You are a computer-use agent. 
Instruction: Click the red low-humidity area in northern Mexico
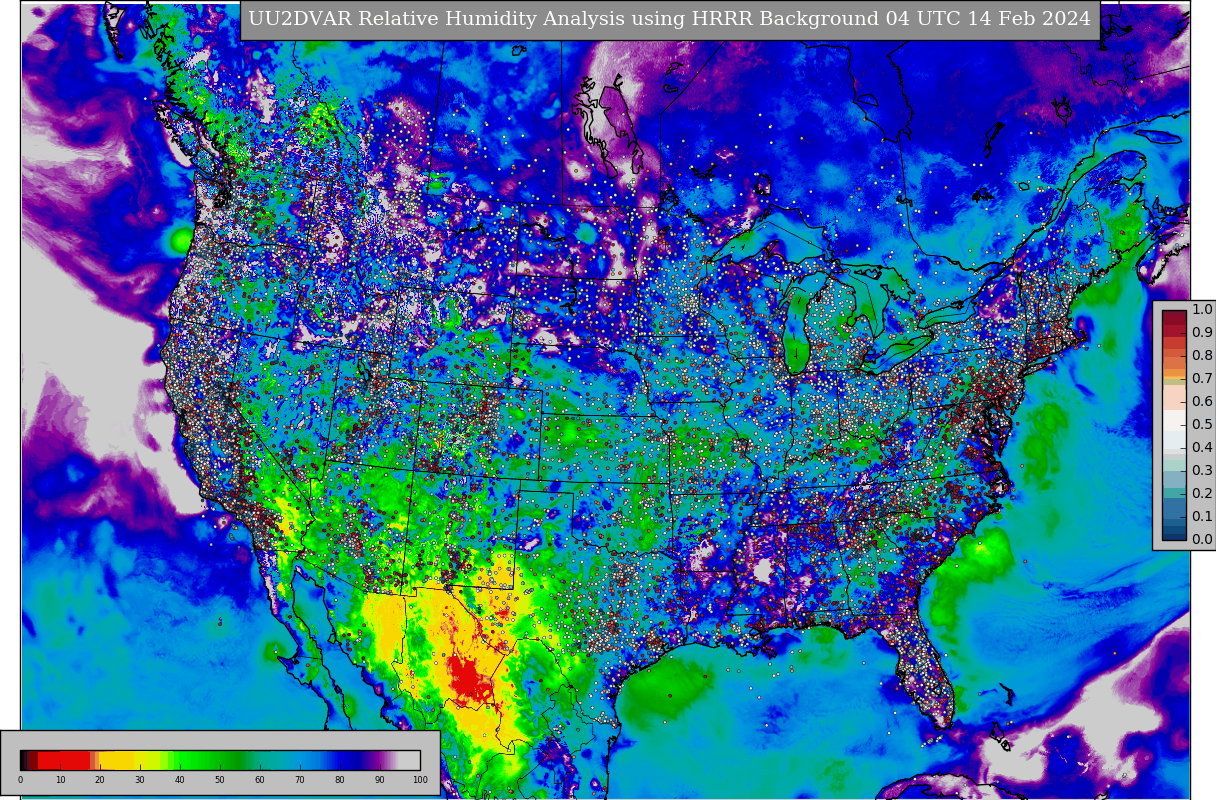[468, 680]
